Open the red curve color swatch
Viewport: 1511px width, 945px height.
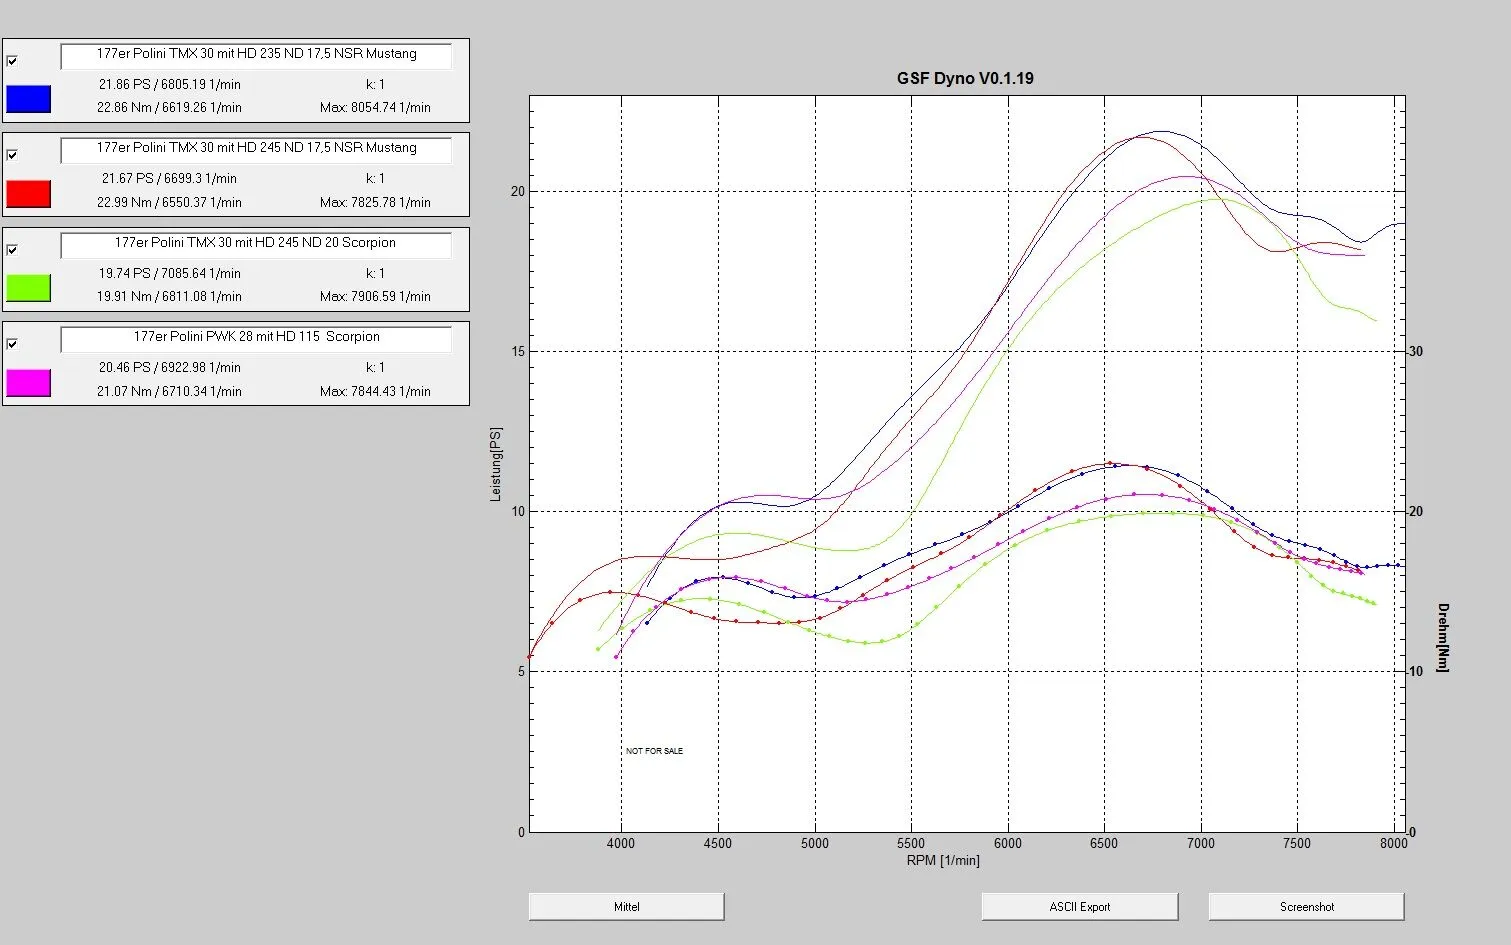28,194
